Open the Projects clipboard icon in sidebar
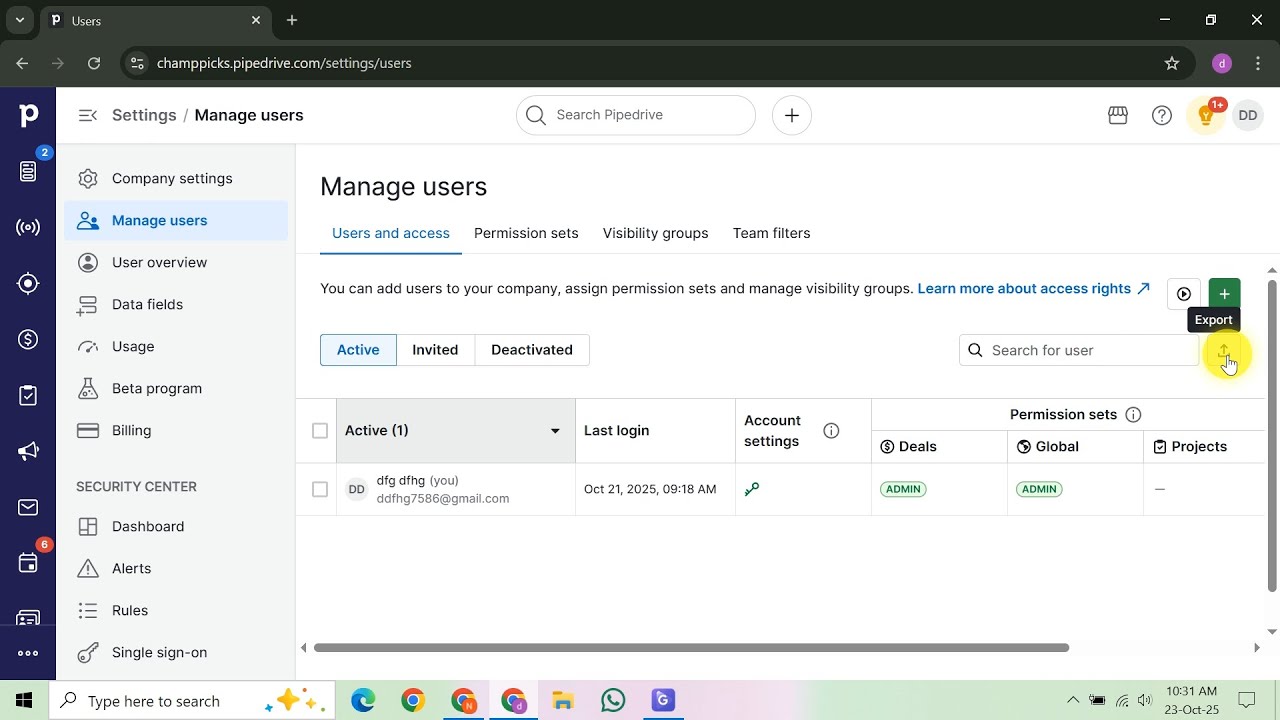The height and width of the screenshot is (720, 1280). [28, 396]
